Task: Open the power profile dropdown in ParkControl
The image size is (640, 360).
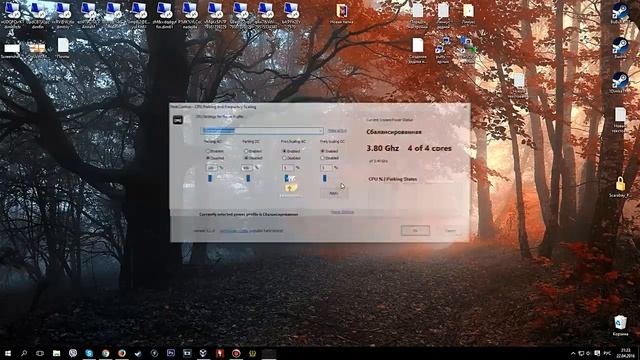Action: 262,131
